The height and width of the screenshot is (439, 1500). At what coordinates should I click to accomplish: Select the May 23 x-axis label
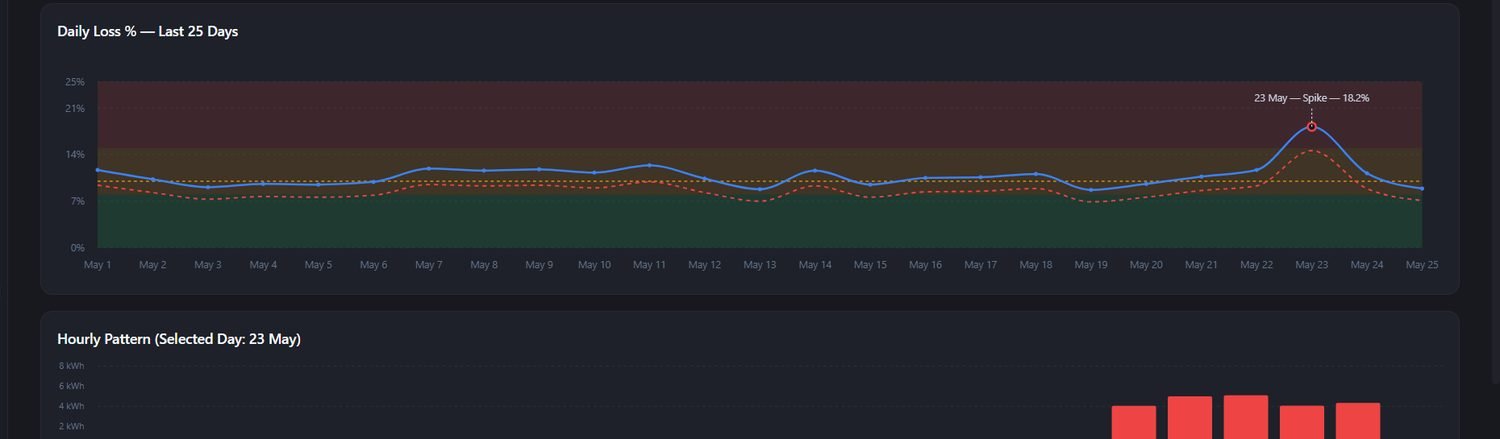1312,265
